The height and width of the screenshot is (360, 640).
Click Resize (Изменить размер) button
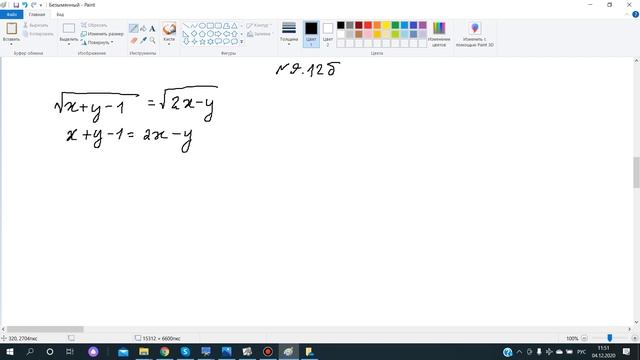pos(102,34)
